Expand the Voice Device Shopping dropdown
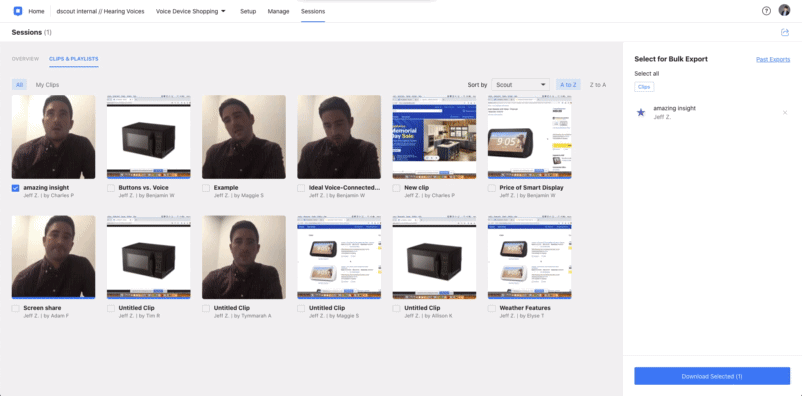The height and width of the screenshot is (396, 802). 191,11
